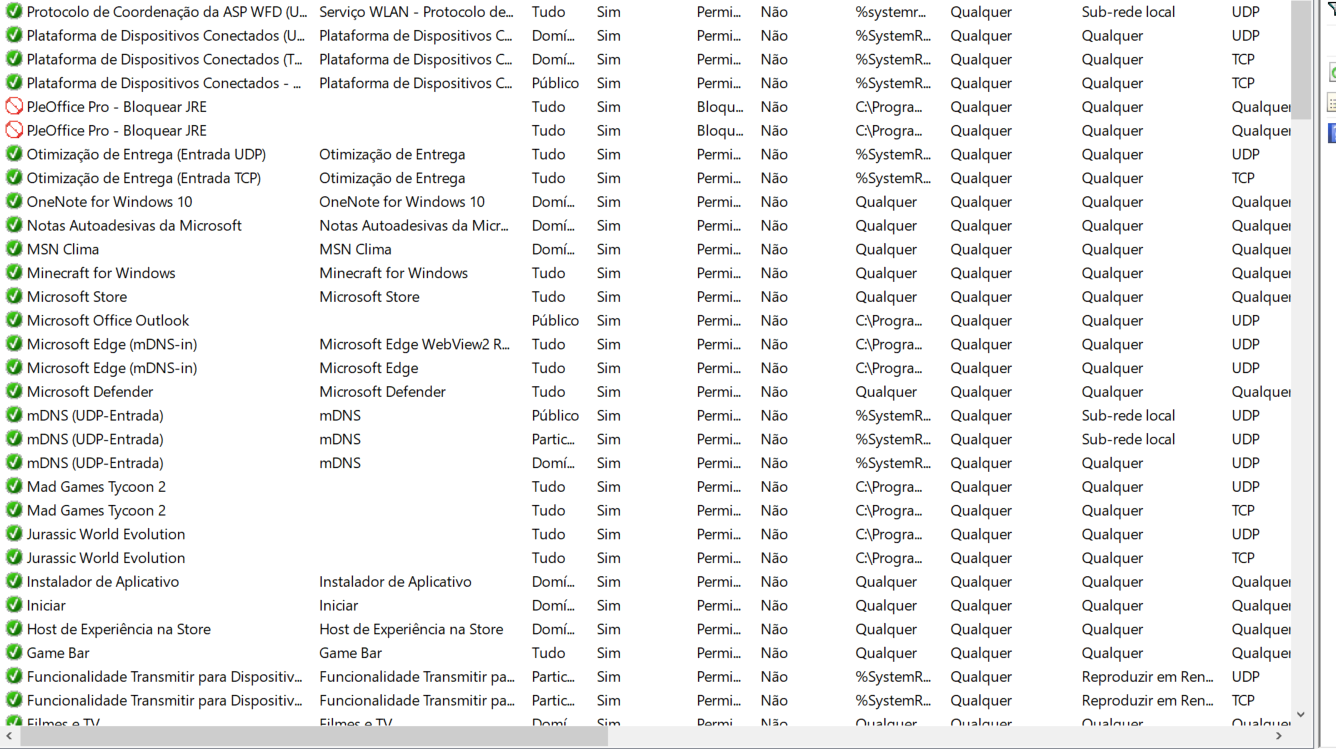Image resolution: width=1336 pixels, height=749 pixels.
Task: Click the horizontal scrollbar thumb
Action: [313, 737]
